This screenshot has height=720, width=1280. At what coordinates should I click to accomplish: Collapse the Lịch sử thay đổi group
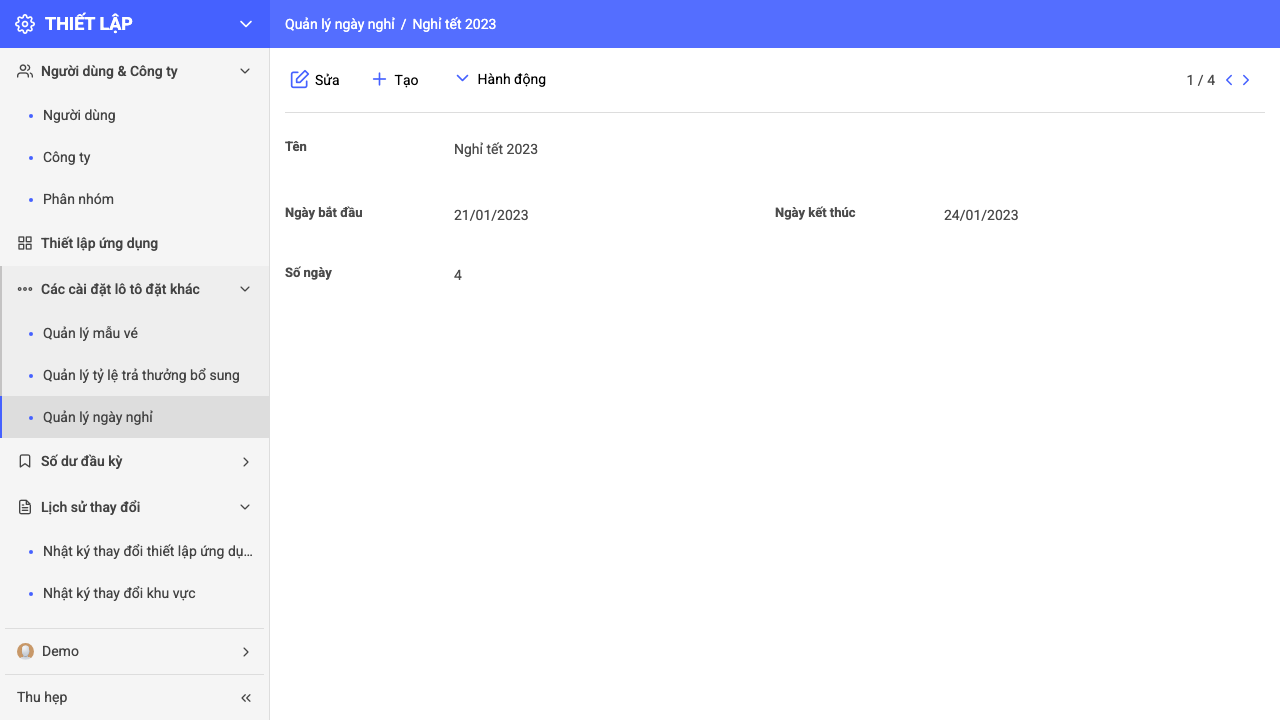245,507
